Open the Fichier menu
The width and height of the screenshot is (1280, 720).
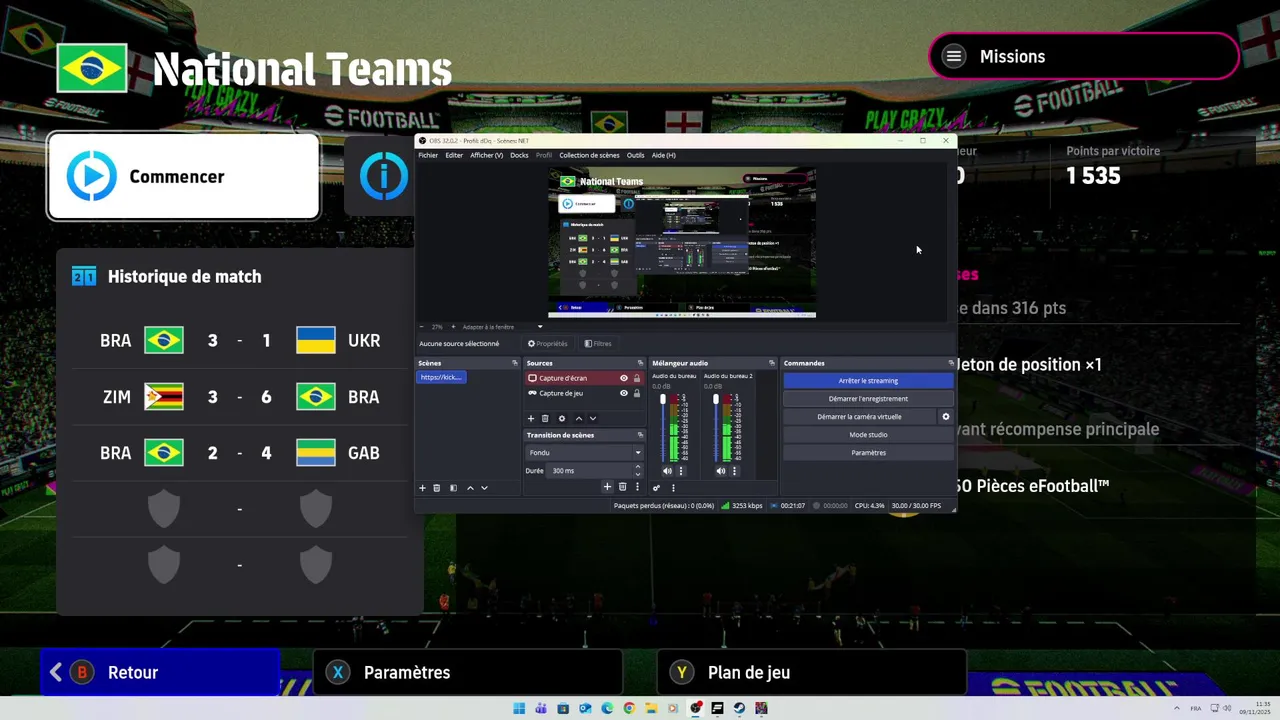(x=428, y=155)
